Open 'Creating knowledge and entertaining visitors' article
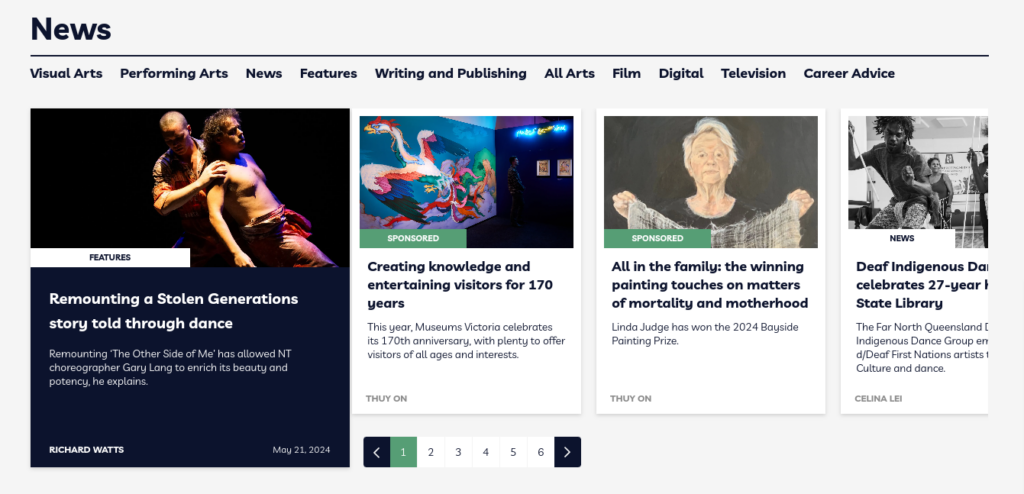 pyautogui.click(x=460, y=285)
